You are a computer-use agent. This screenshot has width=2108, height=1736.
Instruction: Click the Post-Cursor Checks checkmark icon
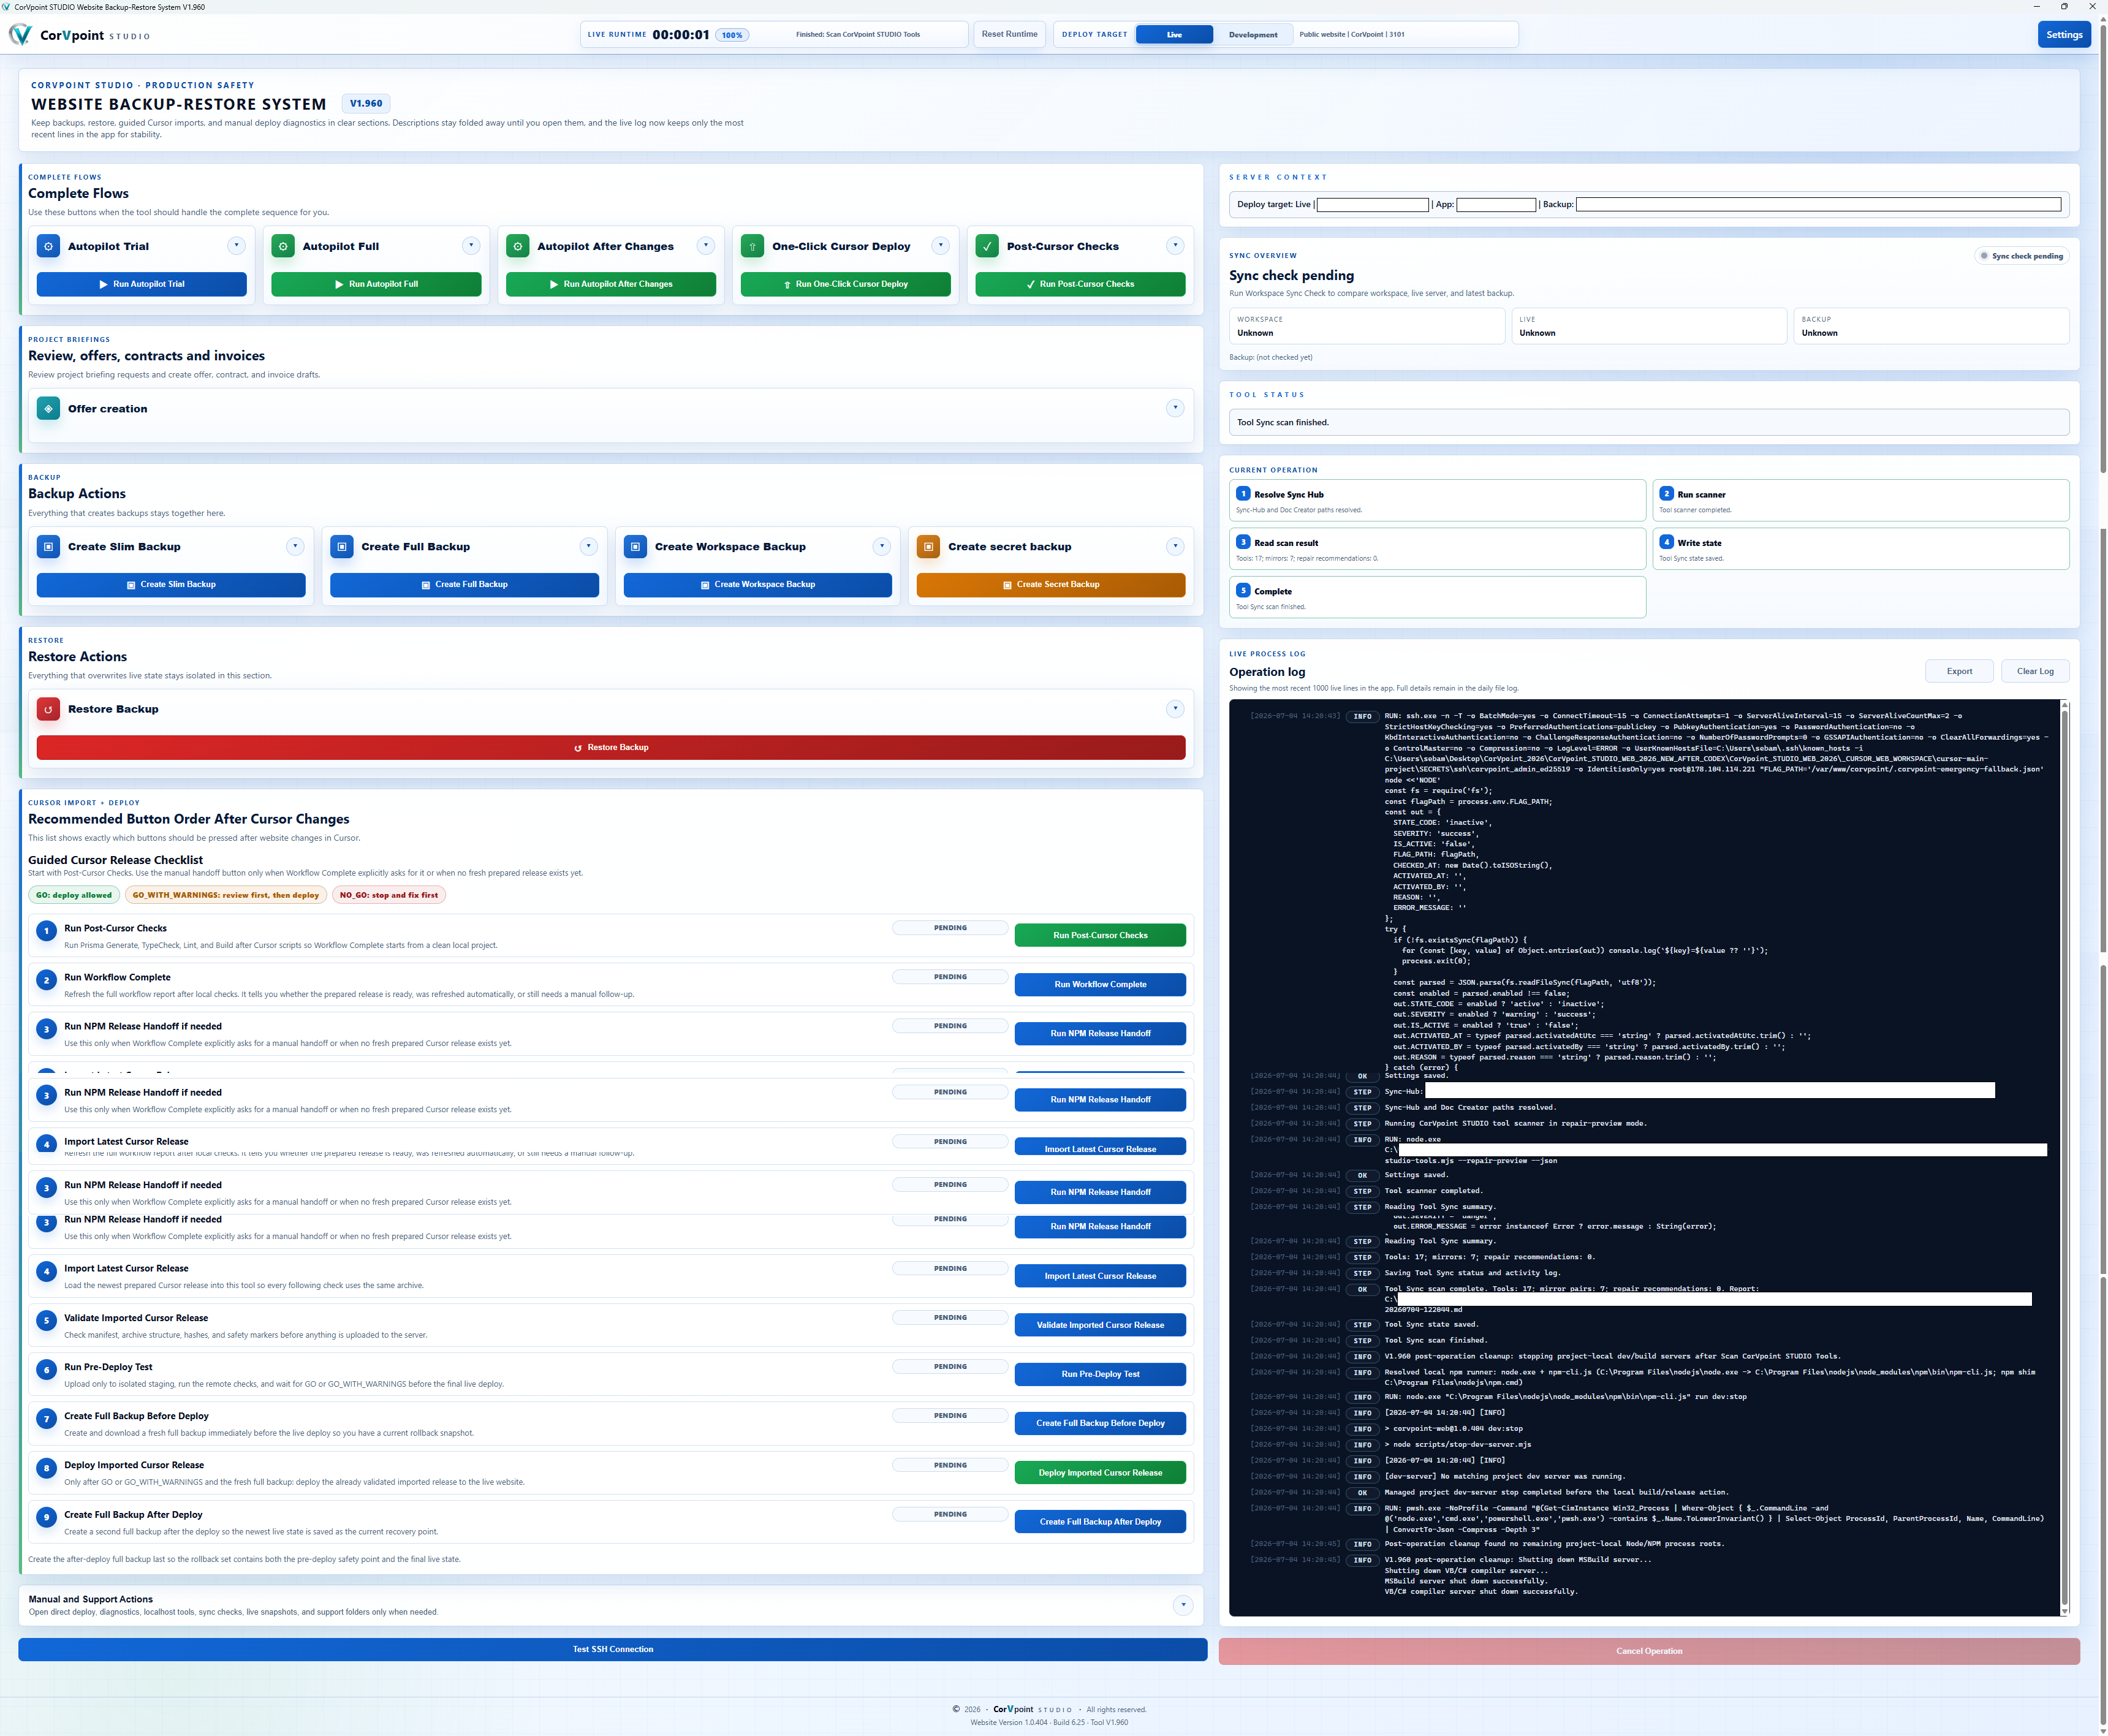pyautogui.click(x=987, y=246)
